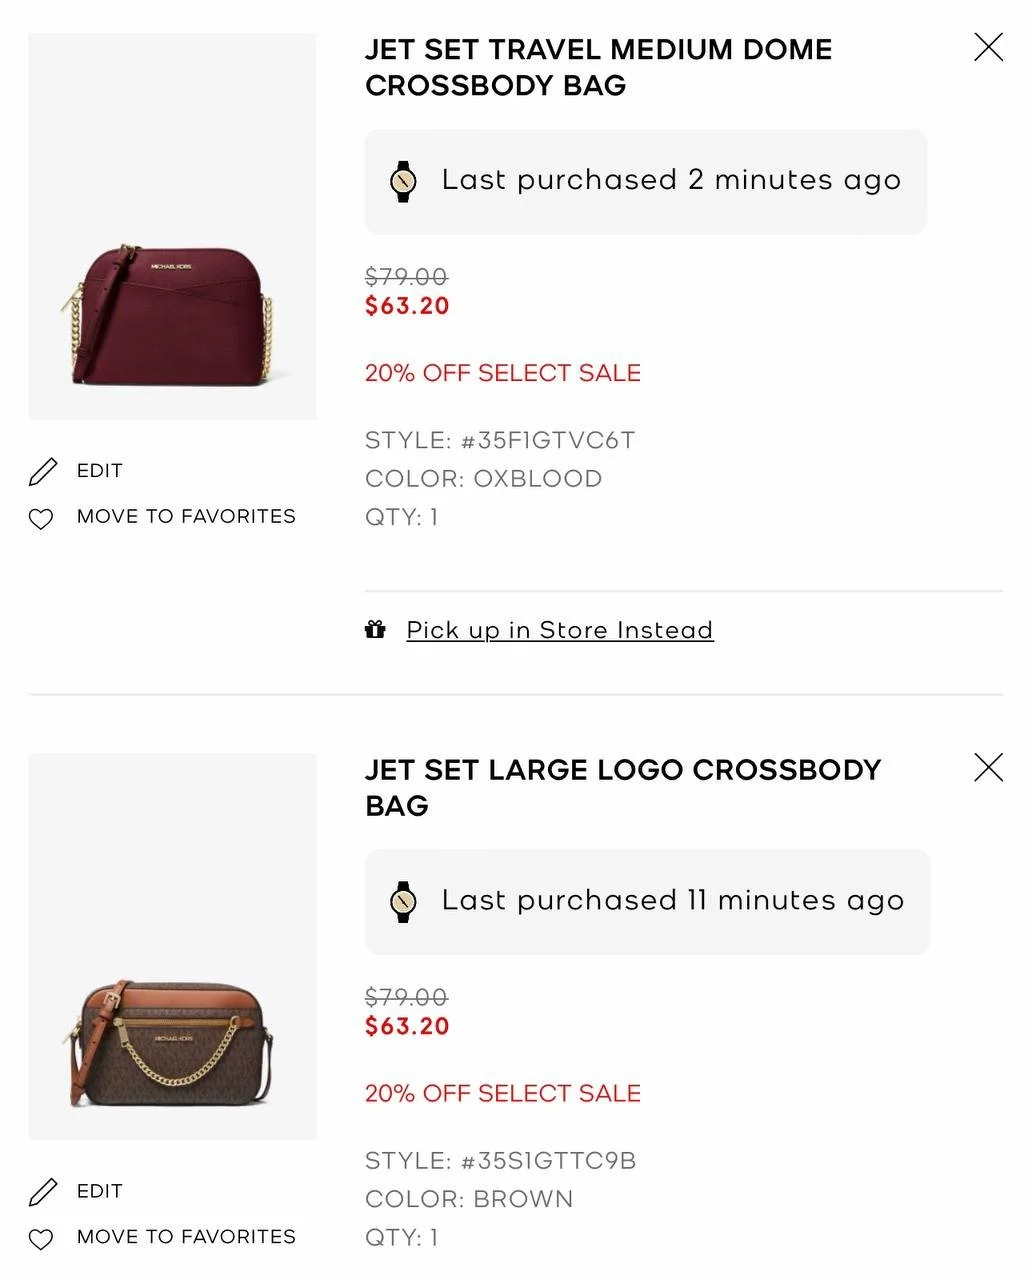Select EDIT label for Oxblood dome bag

click(100, 471)
